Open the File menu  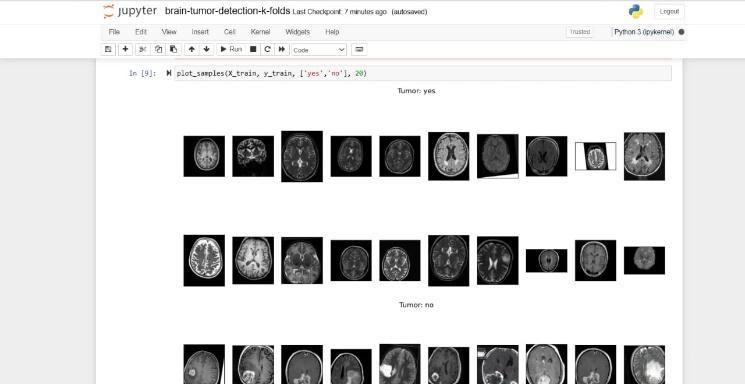(x=114, y=32)
